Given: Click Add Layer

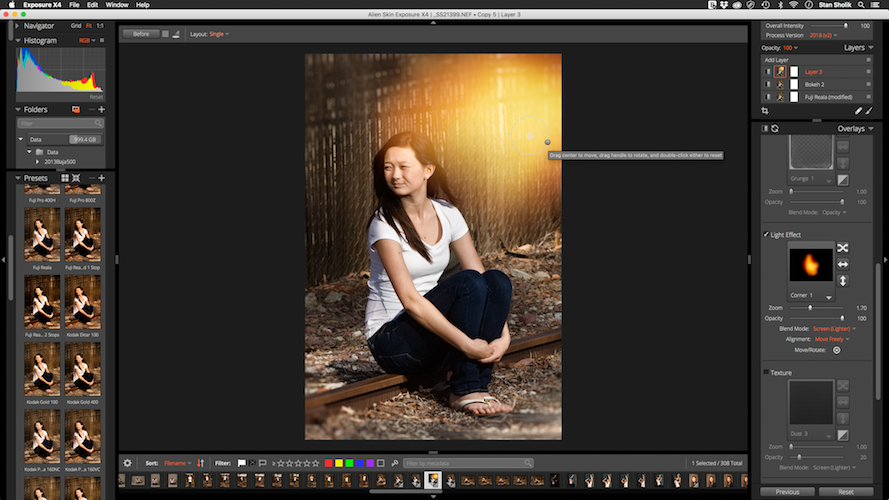Looking at the screenshot, I should pos(776,60).
